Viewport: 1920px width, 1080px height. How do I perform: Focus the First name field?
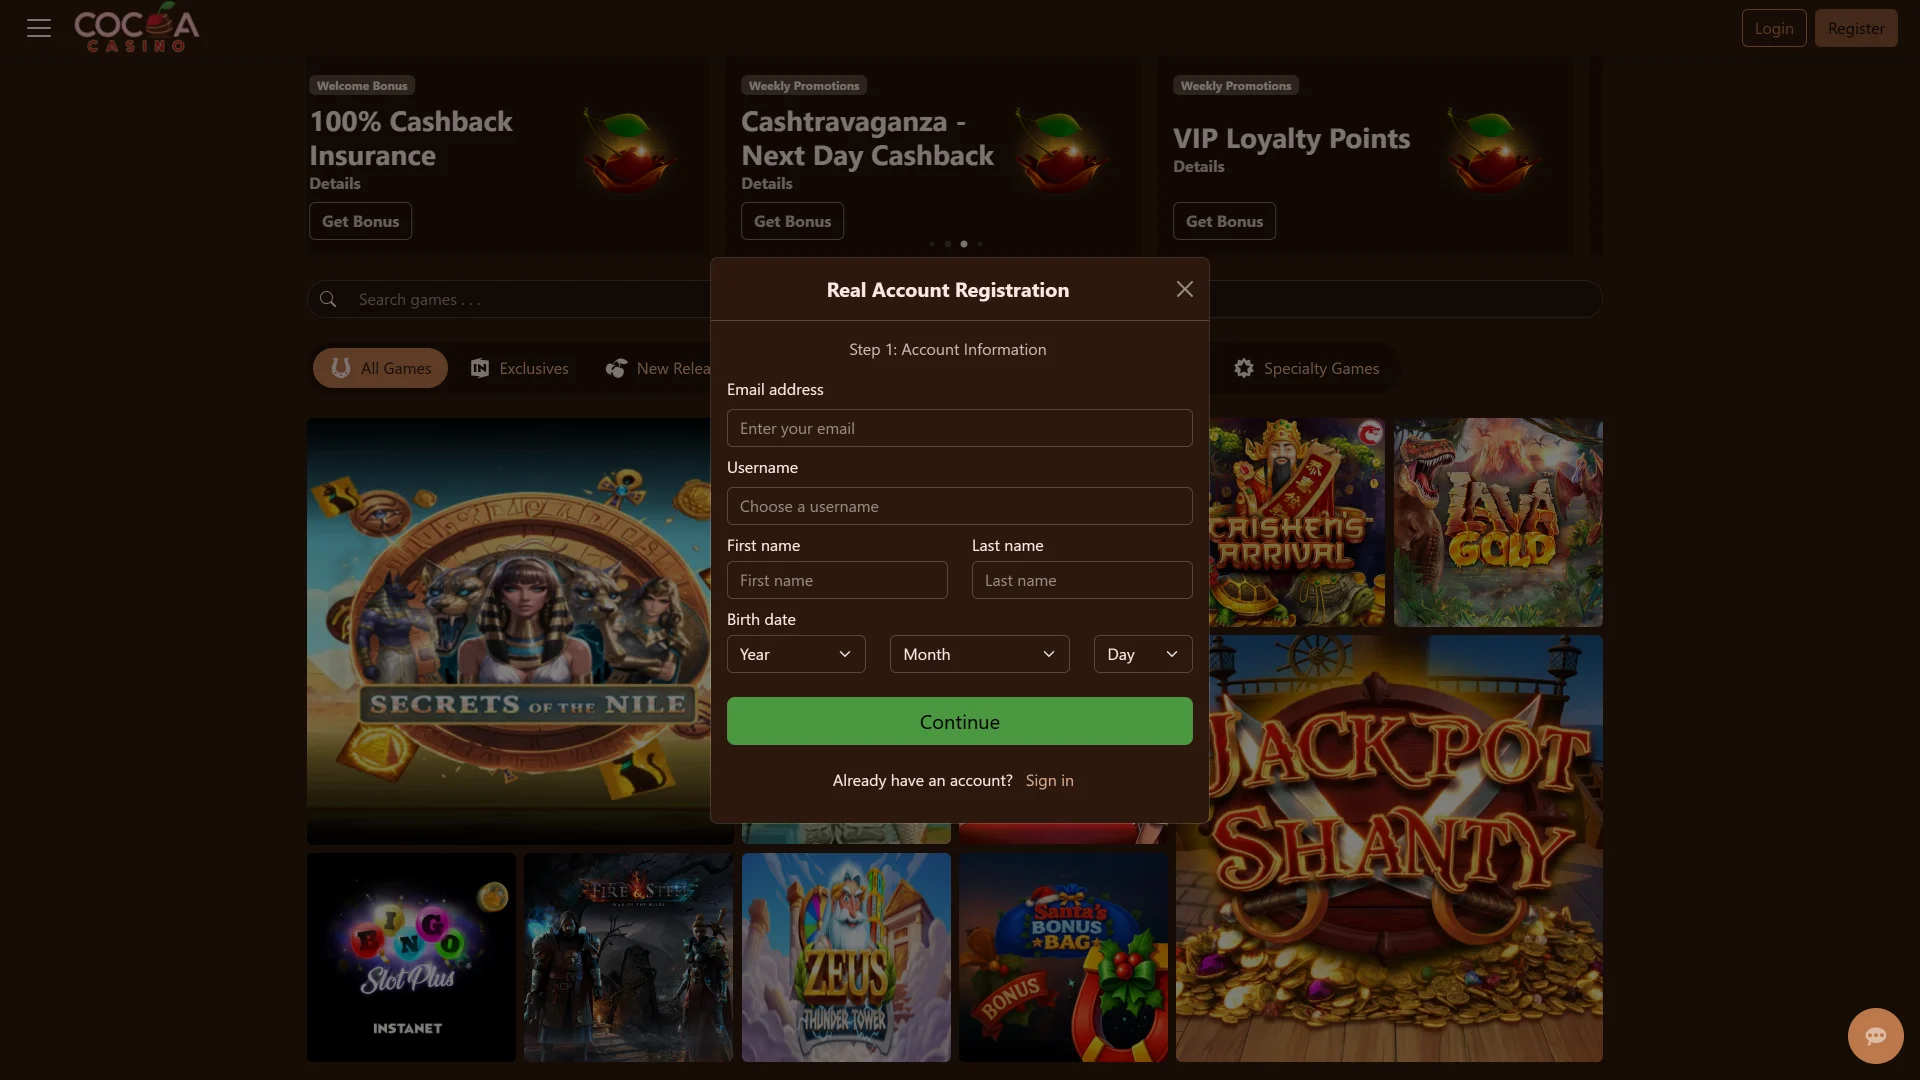click(x=837, y=580)
